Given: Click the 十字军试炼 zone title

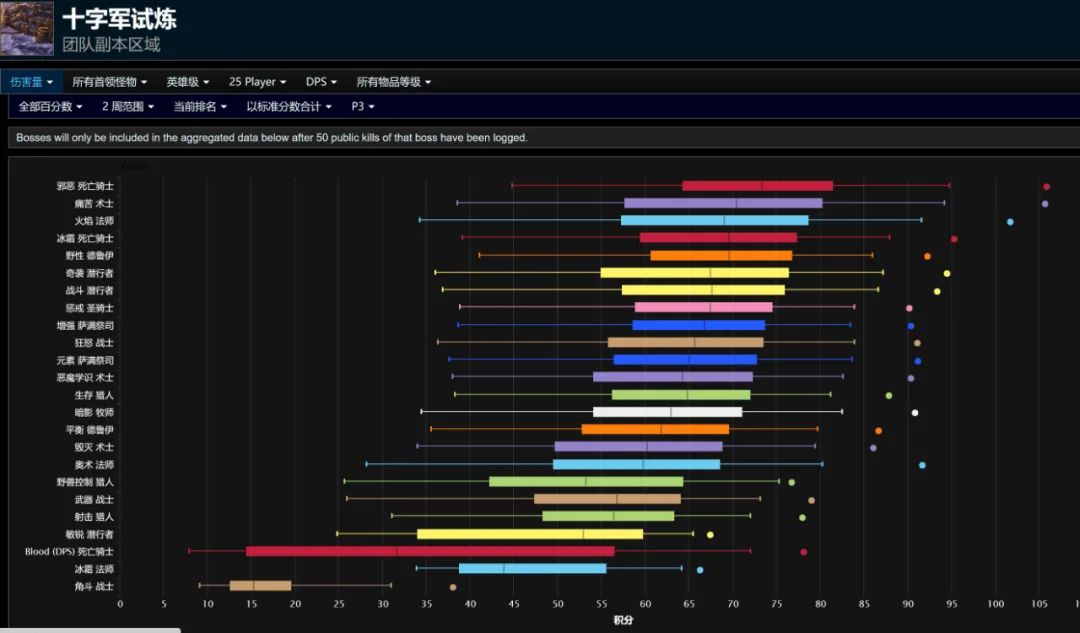Looking at the screenshot, I should [x=119, y=19].
